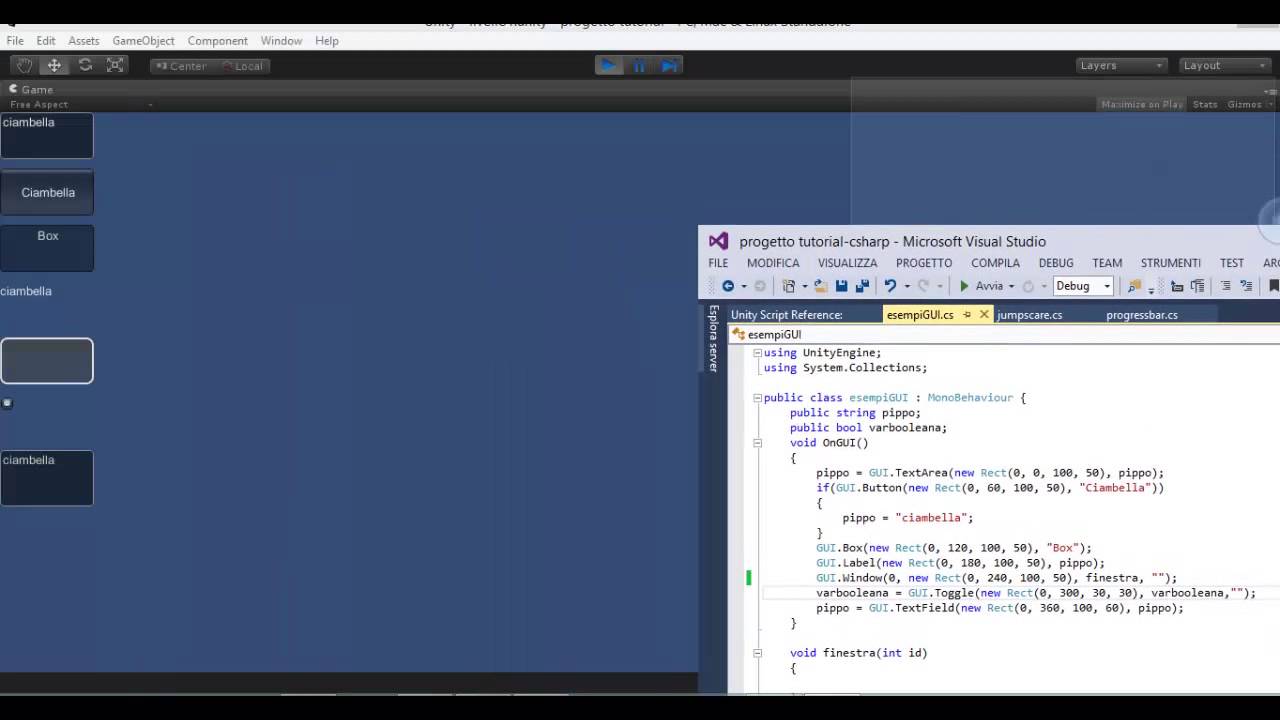The width and height of the screenshot is (1280, 720).
Task: Click the Unity Play button
Action: coord(608,65)
